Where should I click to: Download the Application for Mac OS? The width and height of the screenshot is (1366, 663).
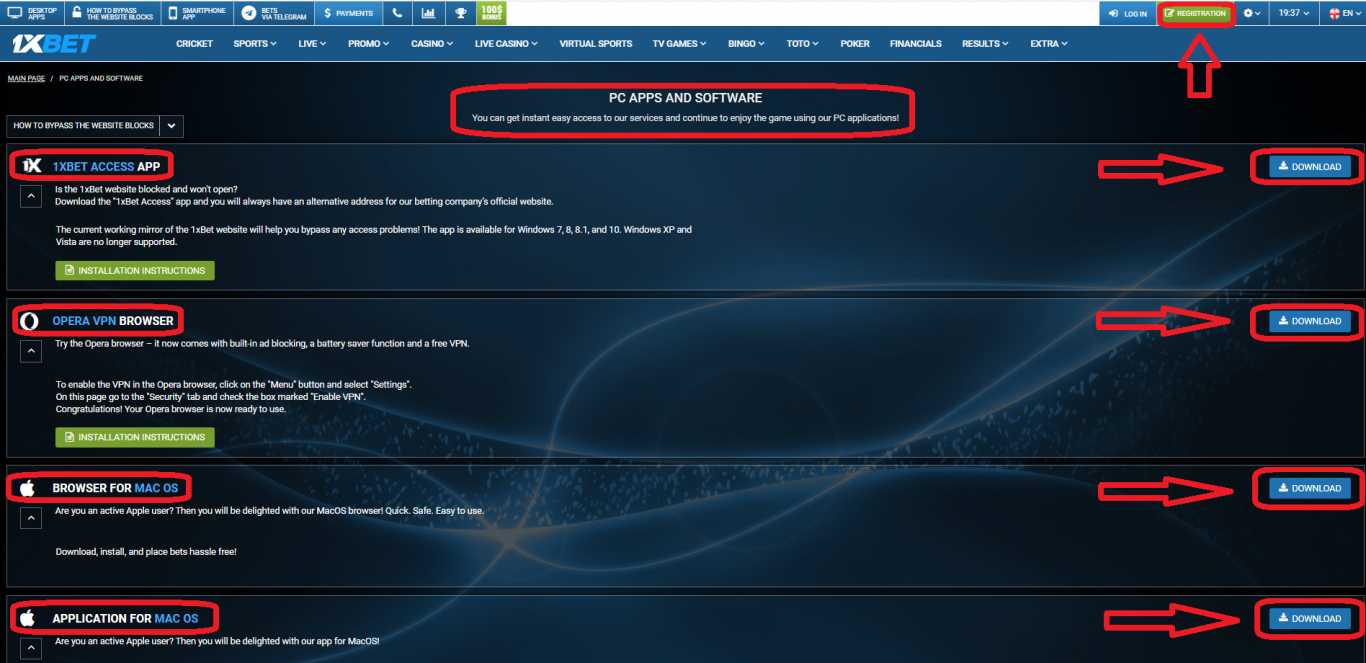pyautogui.click(x=1310, y=619)
